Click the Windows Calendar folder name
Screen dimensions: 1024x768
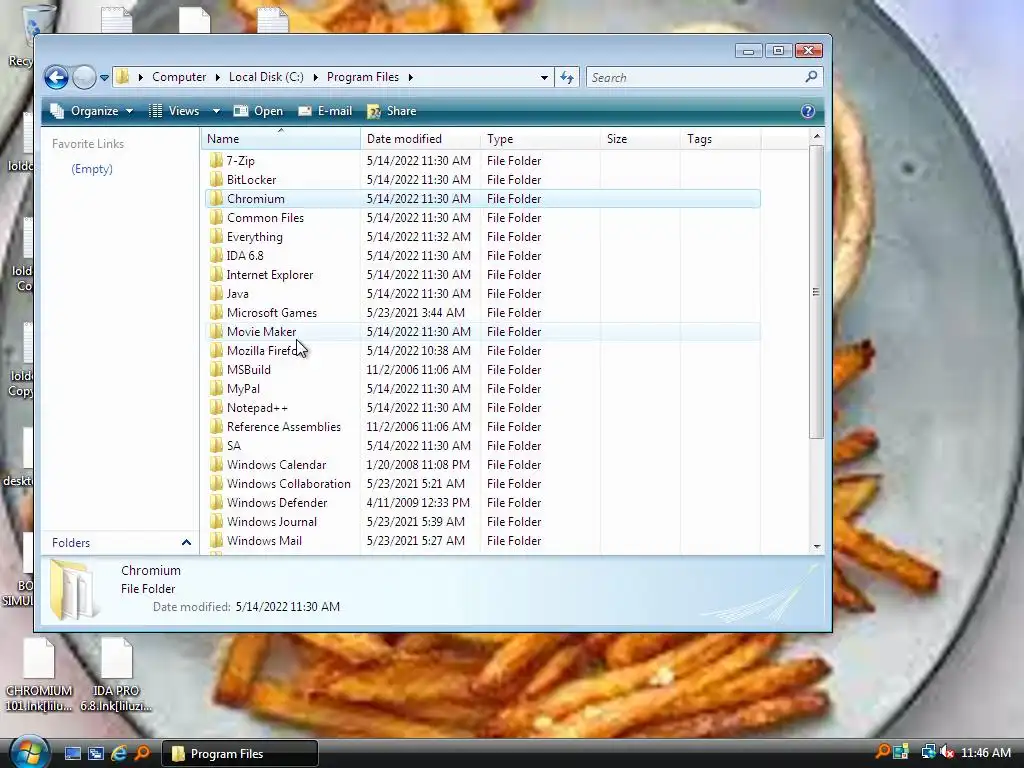tap(276, 464)
